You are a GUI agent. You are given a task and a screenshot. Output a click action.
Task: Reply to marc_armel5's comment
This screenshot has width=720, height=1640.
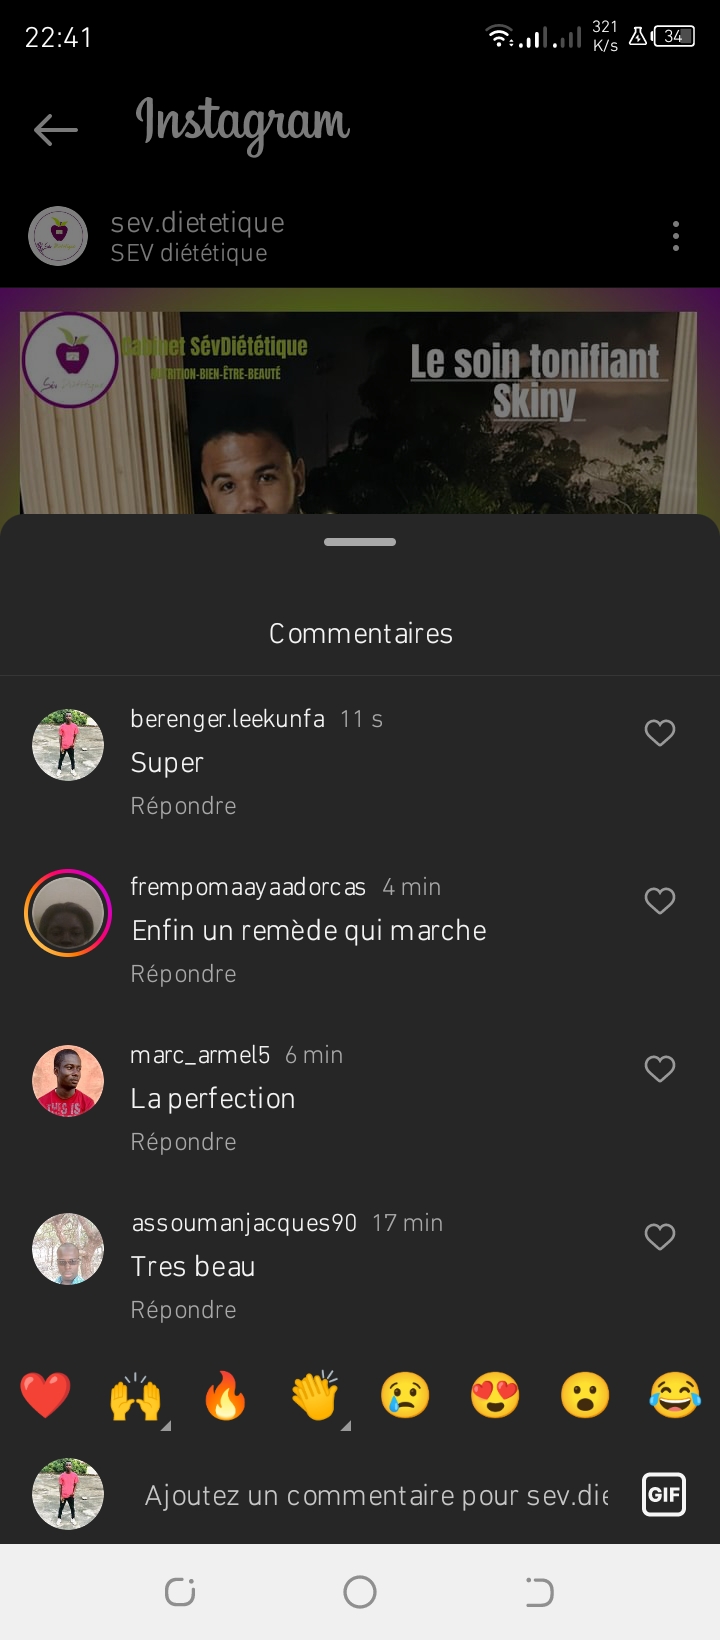(x=183, y=1142)
